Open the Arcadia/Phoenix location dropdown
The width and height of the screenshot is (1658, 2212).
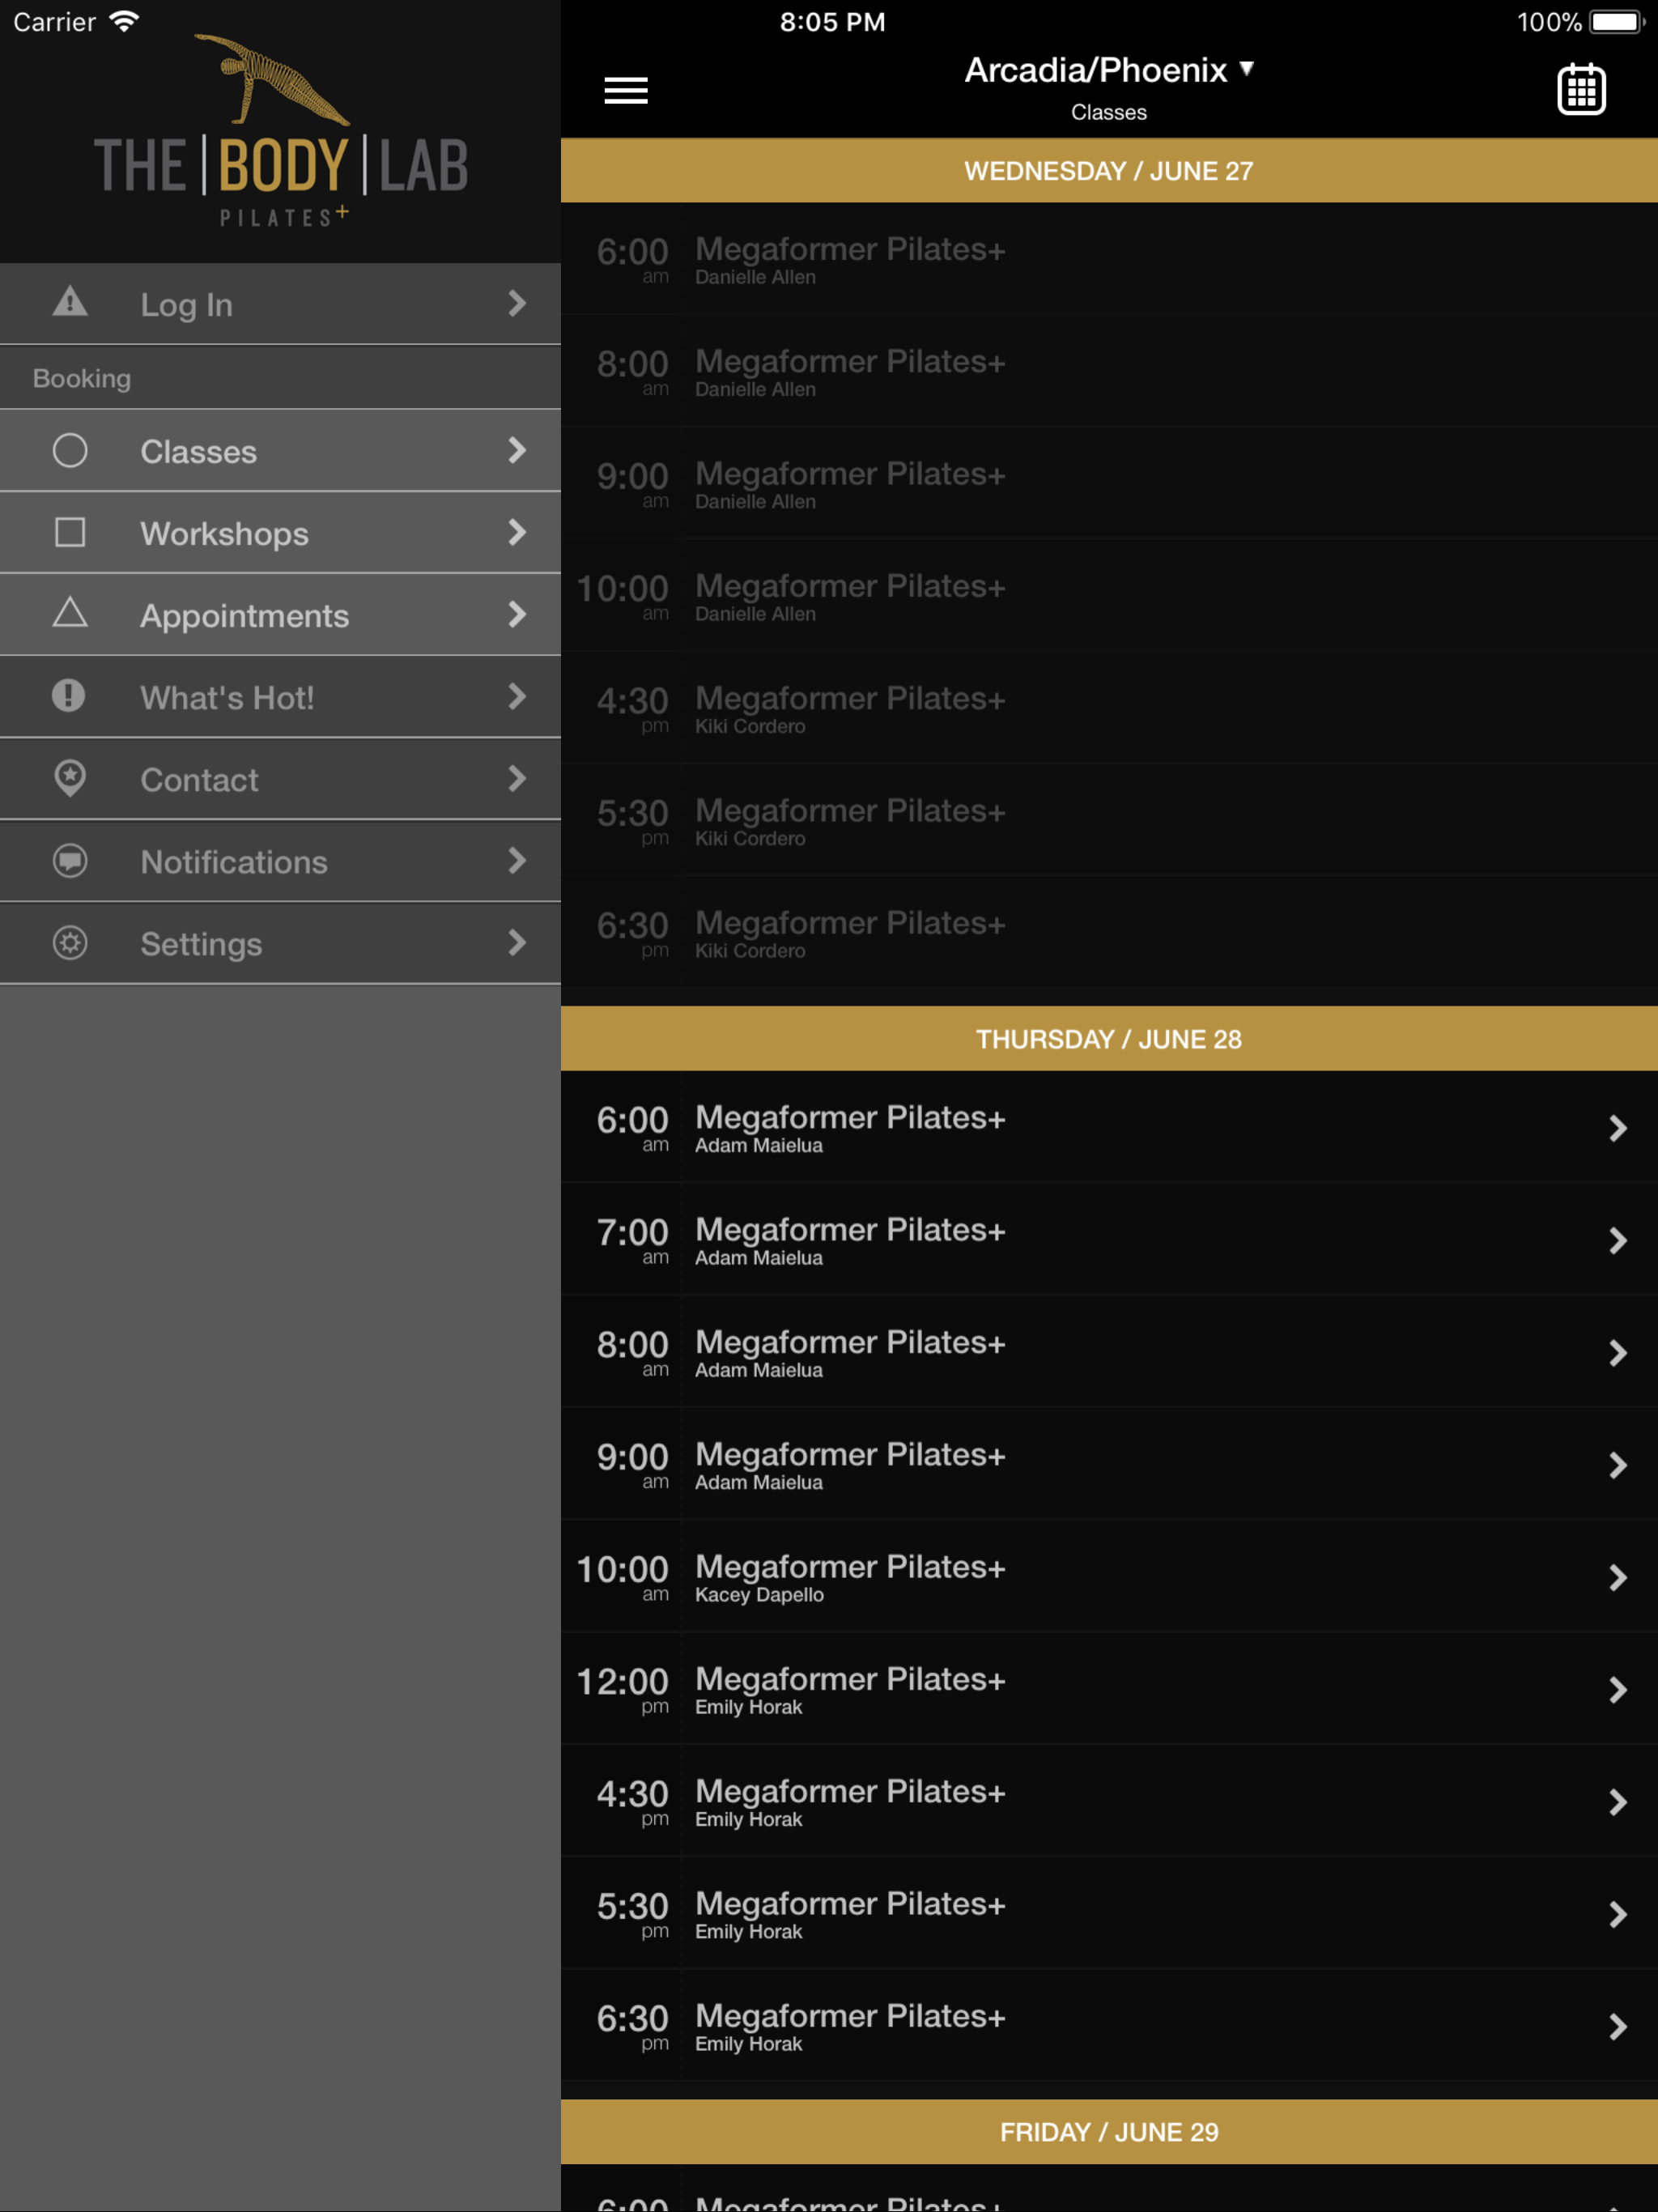(x=1108, y=70)
